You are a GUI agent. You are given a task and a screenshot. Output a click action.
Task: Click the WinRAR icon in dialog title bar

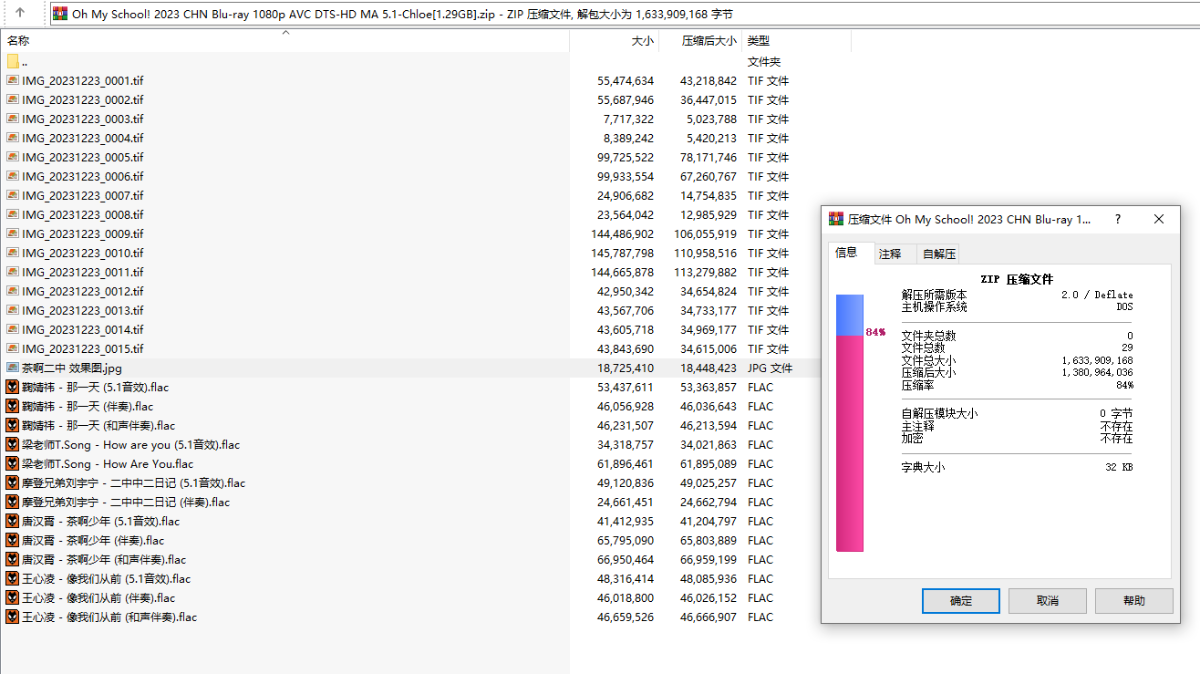click(x=836, y=219)
